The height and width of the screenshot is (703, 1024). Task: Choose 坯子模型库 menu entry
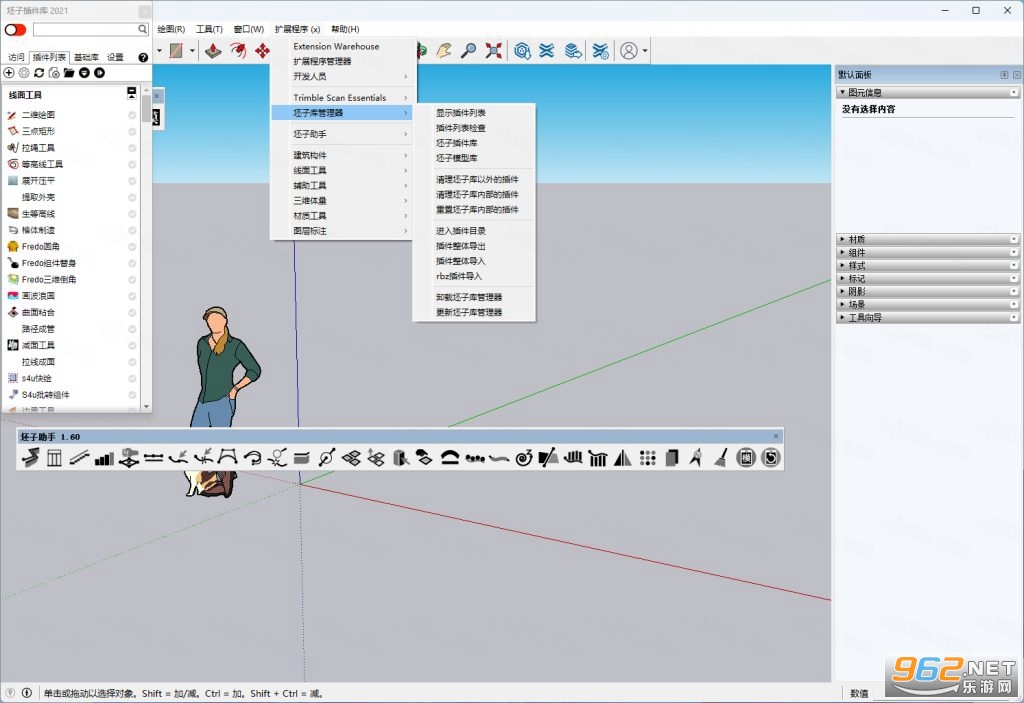[474, 158]
